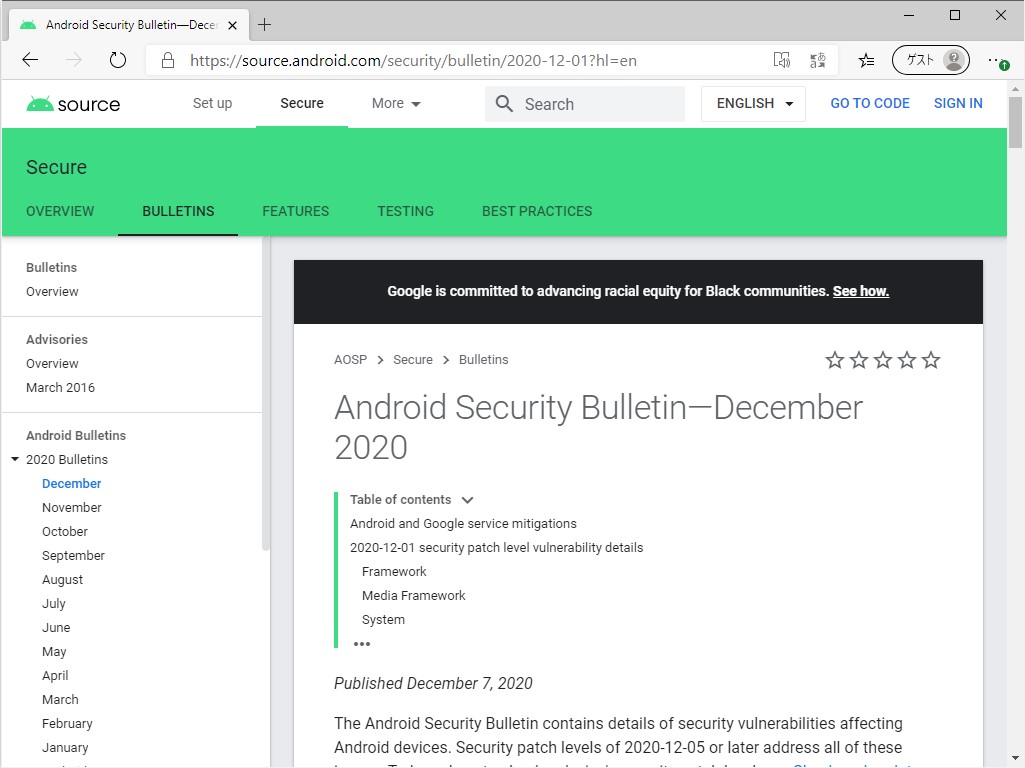Click the back navigation arrow
The height and width of the screenshot is (768, 1025).
30,60
